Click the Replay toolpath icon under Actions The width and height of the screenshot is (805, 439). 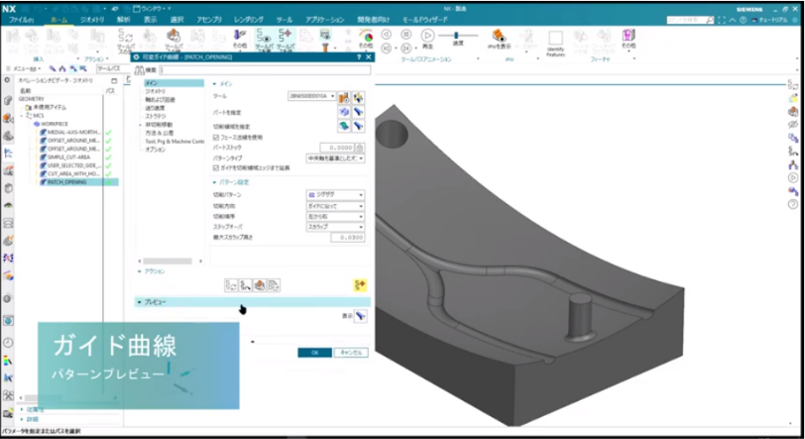tap(245, 285)
